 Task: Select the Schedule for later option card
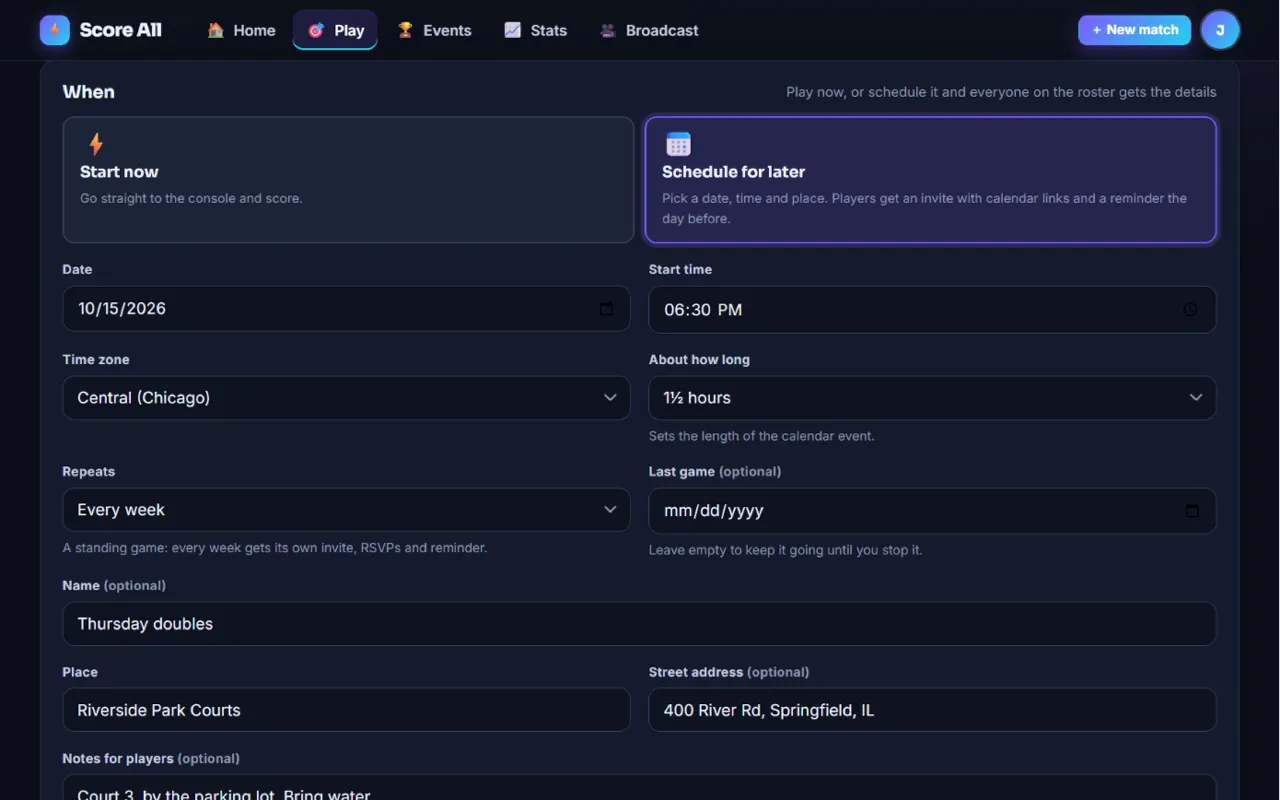(931, 180)
